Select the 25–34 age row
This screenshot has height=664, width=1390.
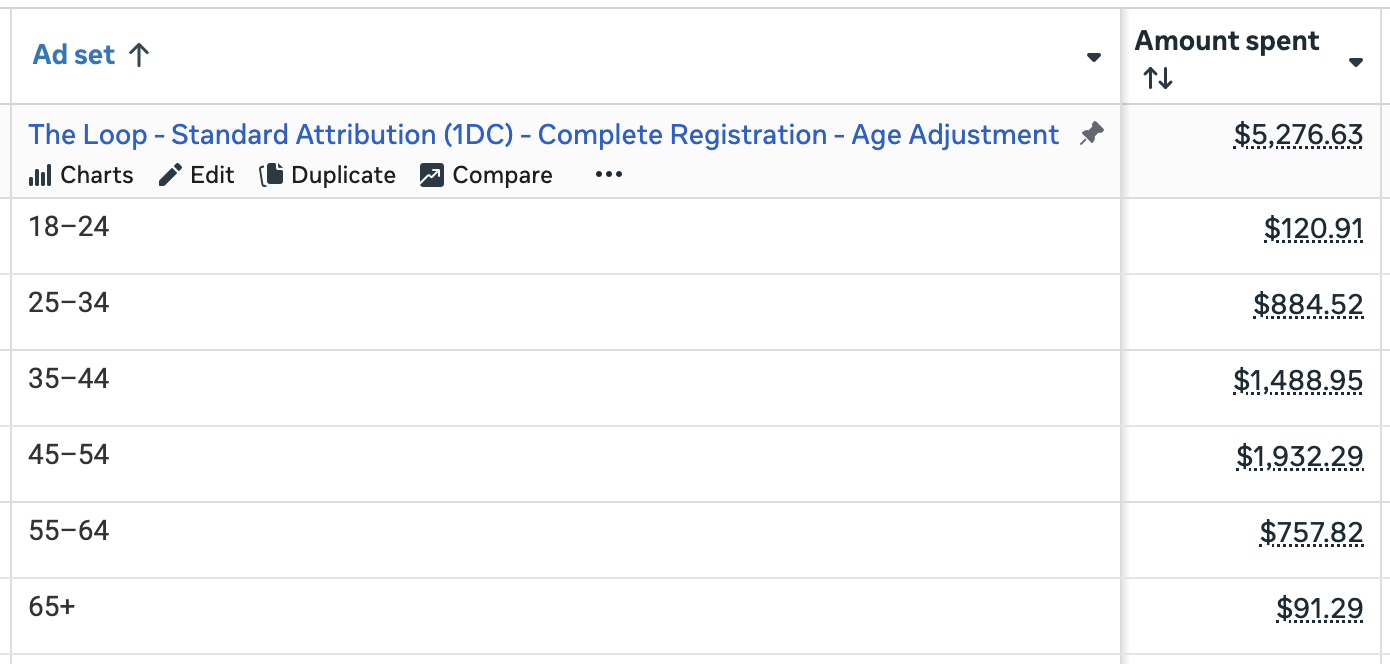click(x=69, y=303)
